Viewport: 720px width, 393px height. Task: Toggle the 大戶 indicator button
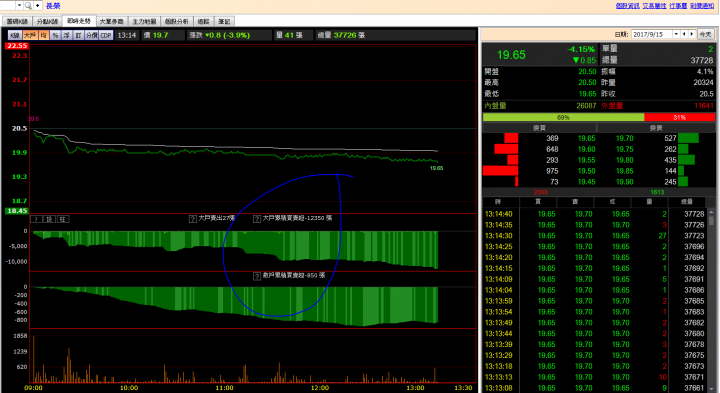(30, 35)
